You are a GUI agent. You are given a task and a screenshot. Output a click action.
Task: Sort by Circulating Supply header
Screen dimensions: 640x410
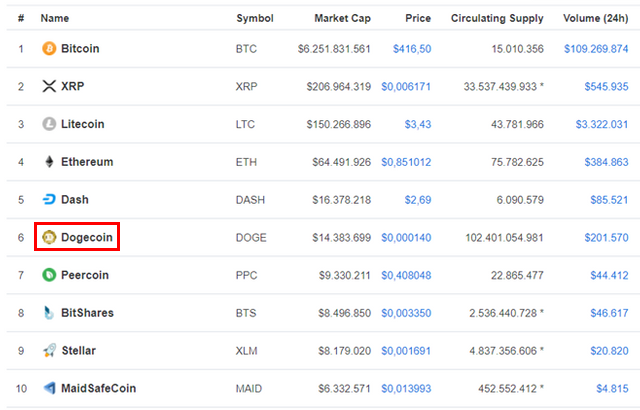[x=497, y=18]
